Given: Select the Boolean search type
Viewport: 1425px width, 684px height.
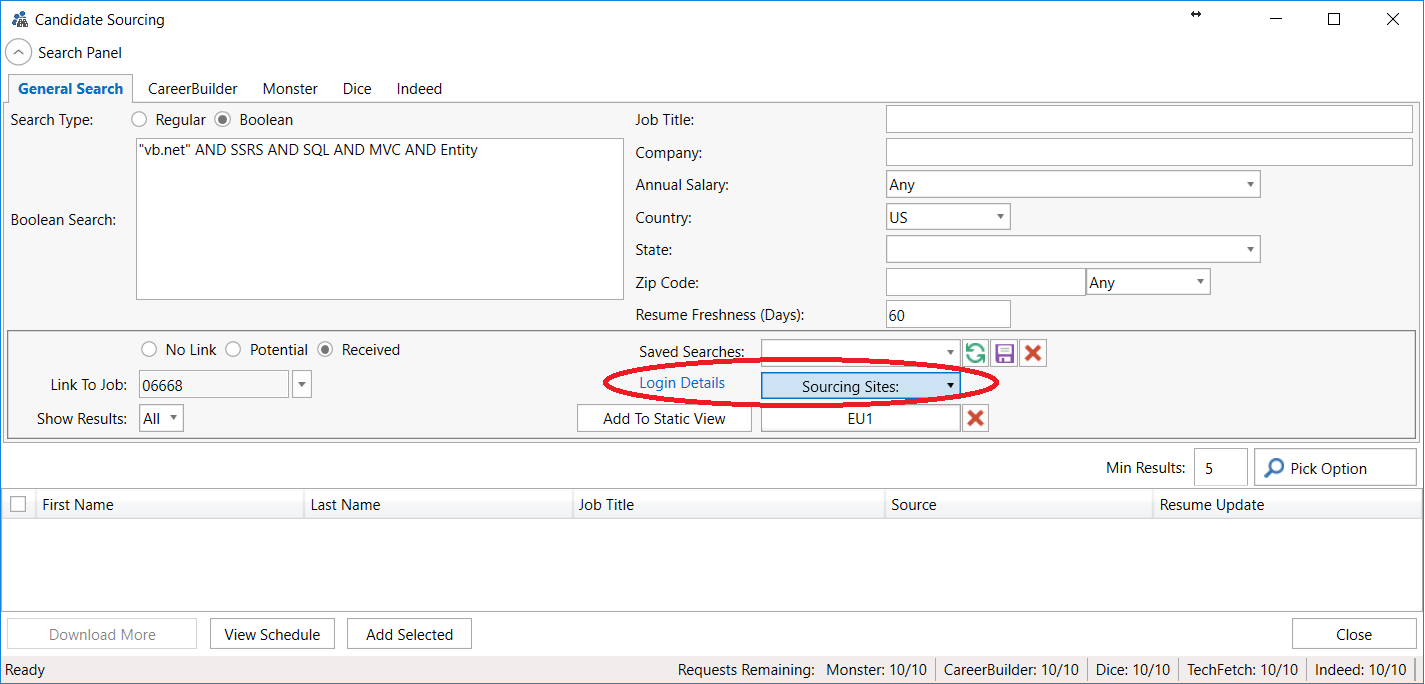Looking at the screenshot, I should (x=224, y=120).
